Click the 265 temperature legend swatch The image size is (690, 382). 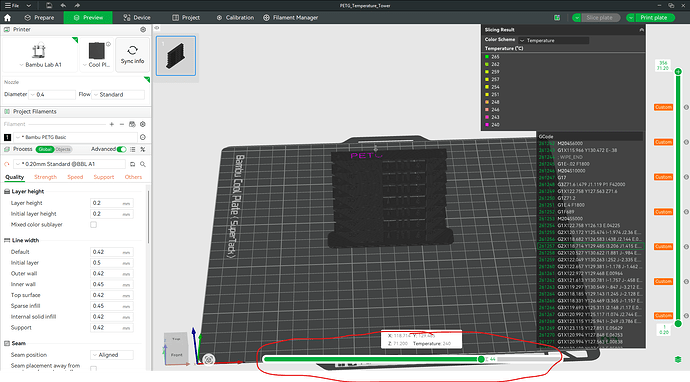point(487,57)
